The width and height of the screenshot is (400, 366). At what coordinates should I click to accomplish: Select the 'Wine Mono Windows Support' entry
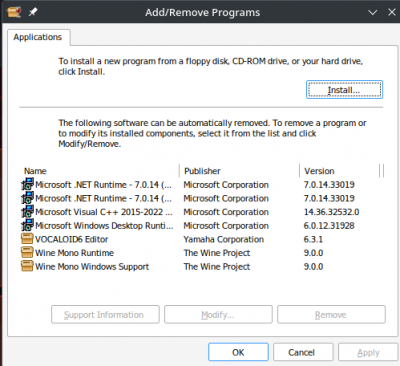pos(92,267)
